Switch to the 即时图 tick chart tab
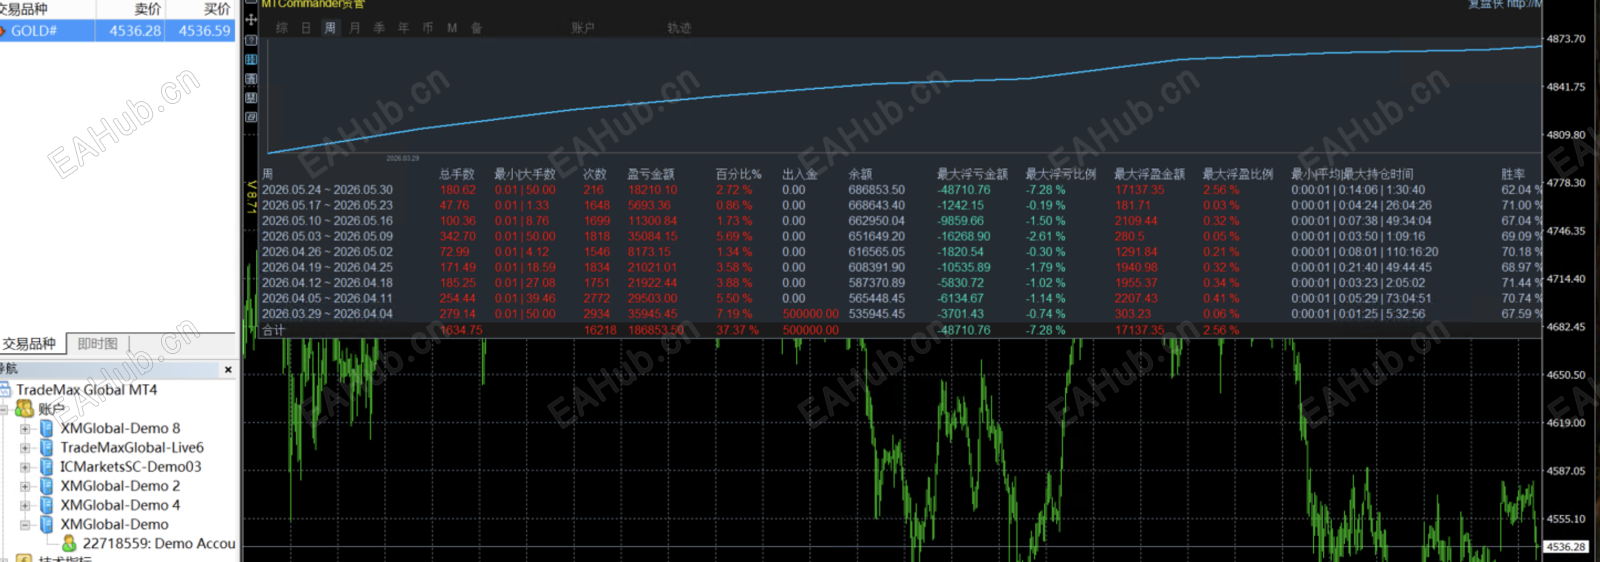This screenshot has height=562, width=1600. click(97, 344)
